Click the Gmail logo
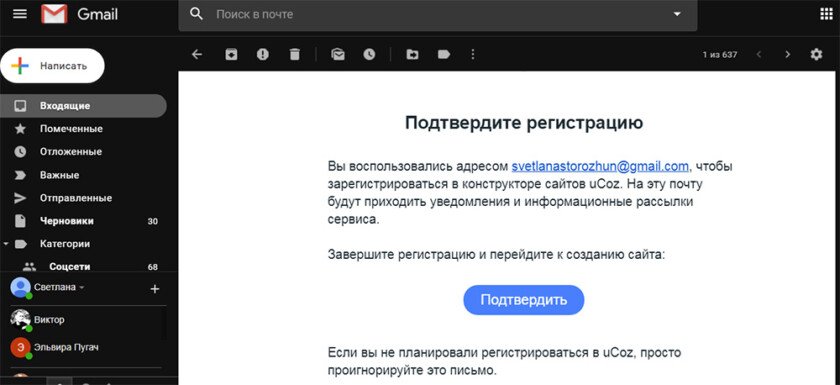The image size is (840, 385). [x=79, y=14]
